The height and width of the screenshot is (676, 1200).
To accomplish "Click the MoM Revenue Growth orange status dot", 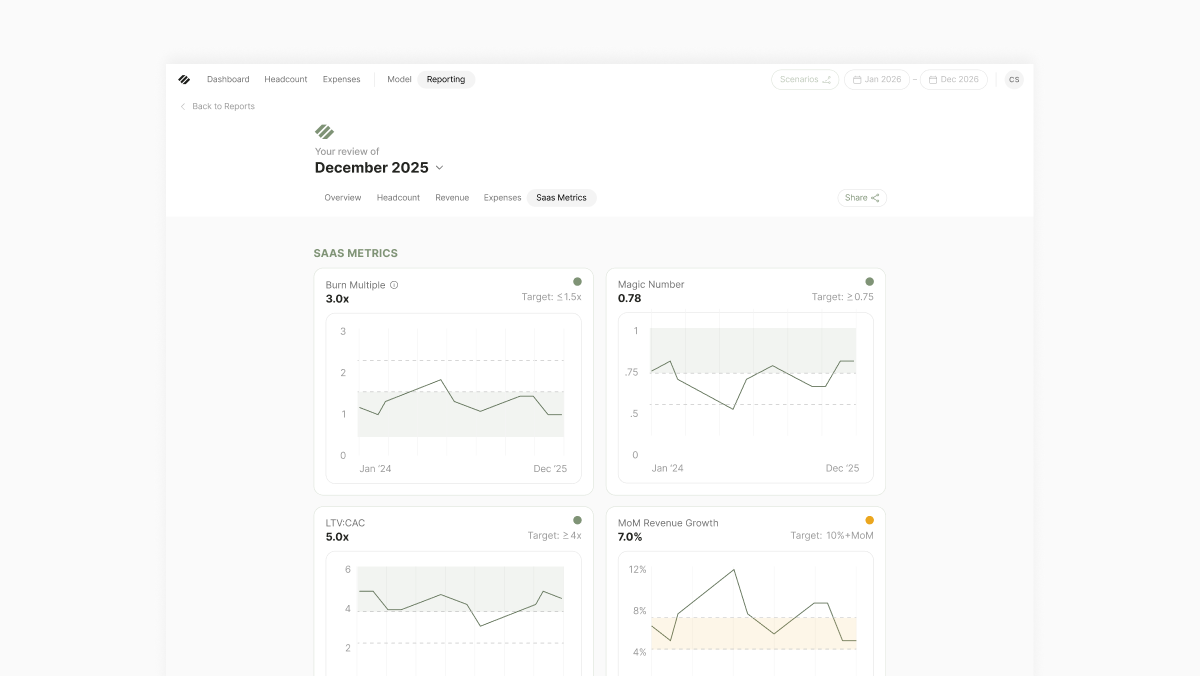I will (869, 520).
